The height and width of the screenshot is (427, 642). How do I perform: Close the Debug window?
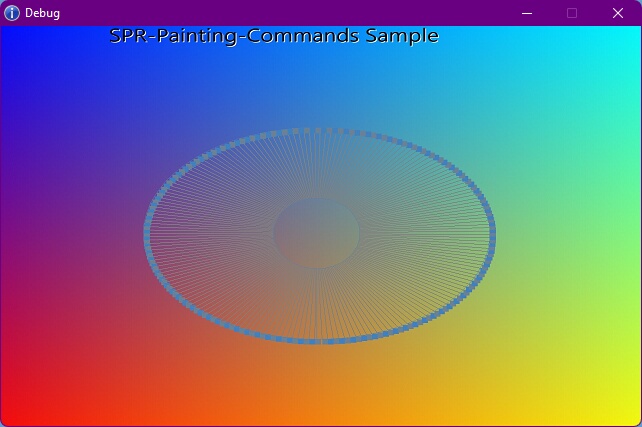click(x=617, y=13)
